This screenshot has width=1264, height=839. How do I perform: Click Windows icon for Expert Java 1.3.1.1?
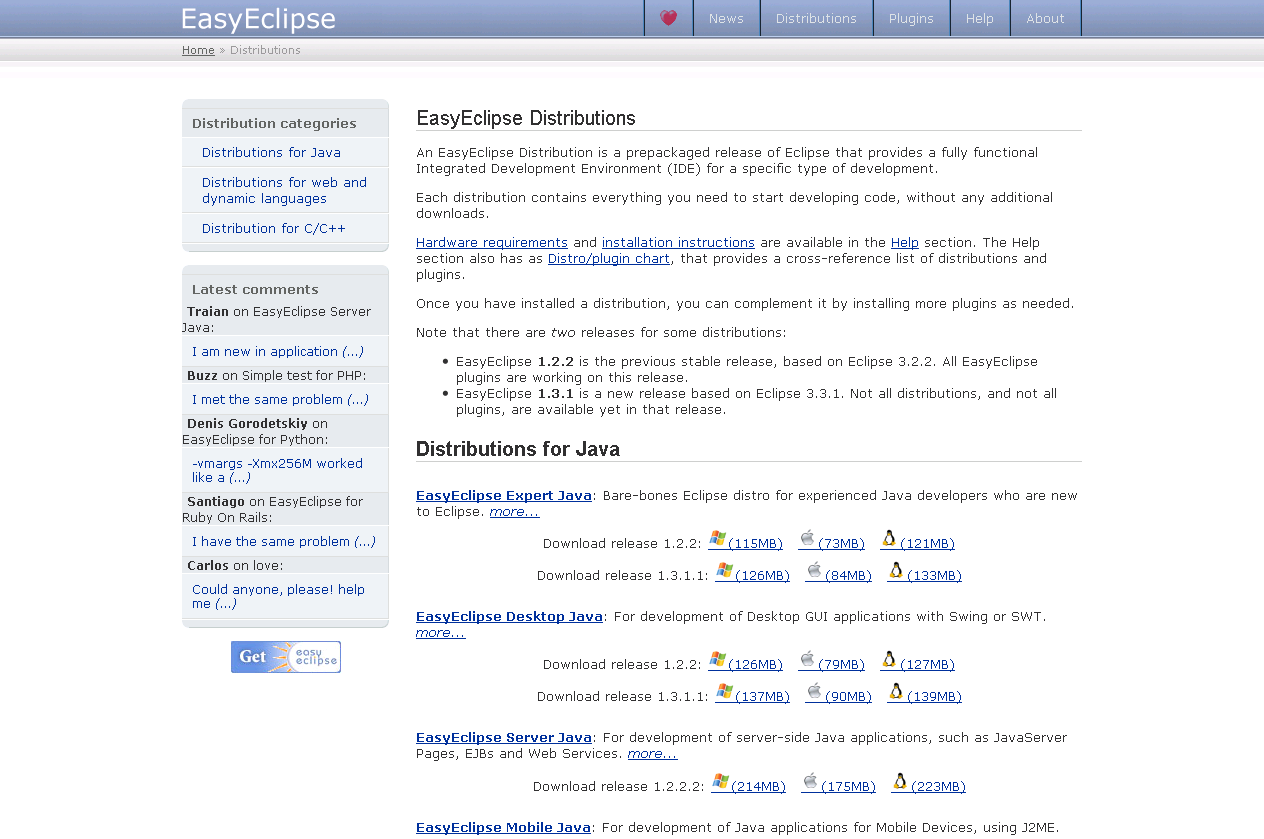click(724, 572)
